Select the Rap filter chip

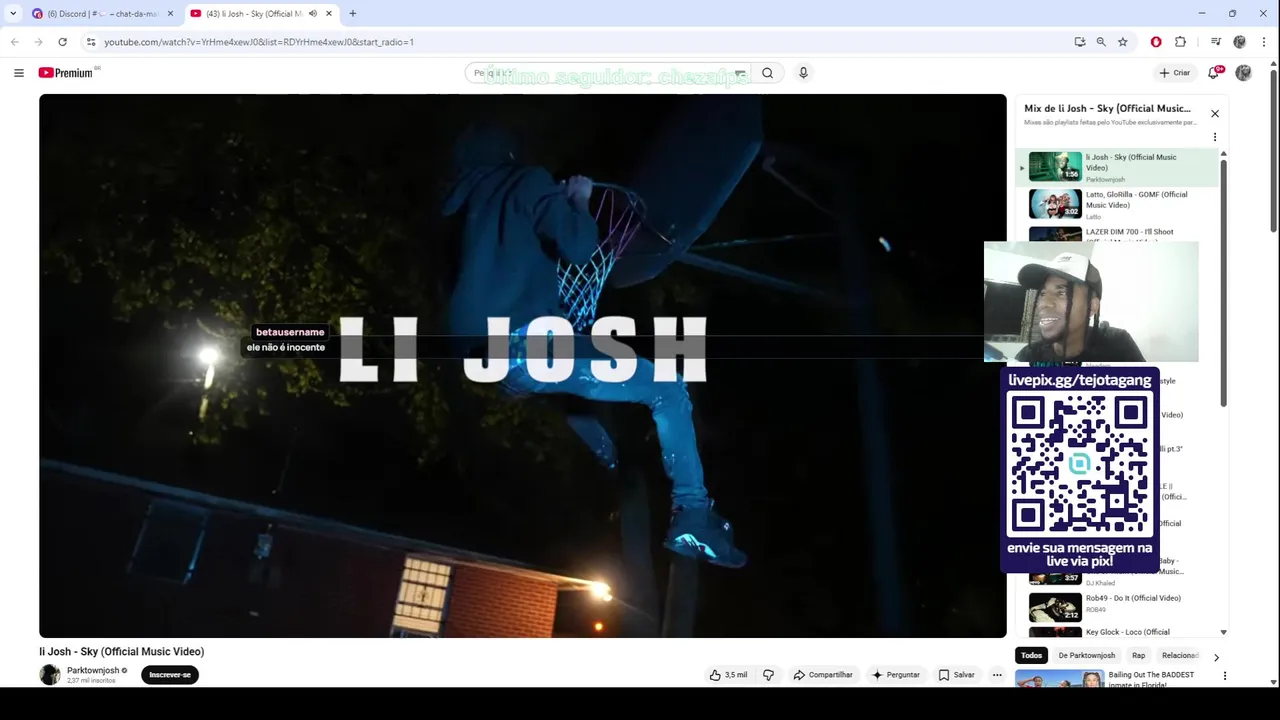[1138, 656]
